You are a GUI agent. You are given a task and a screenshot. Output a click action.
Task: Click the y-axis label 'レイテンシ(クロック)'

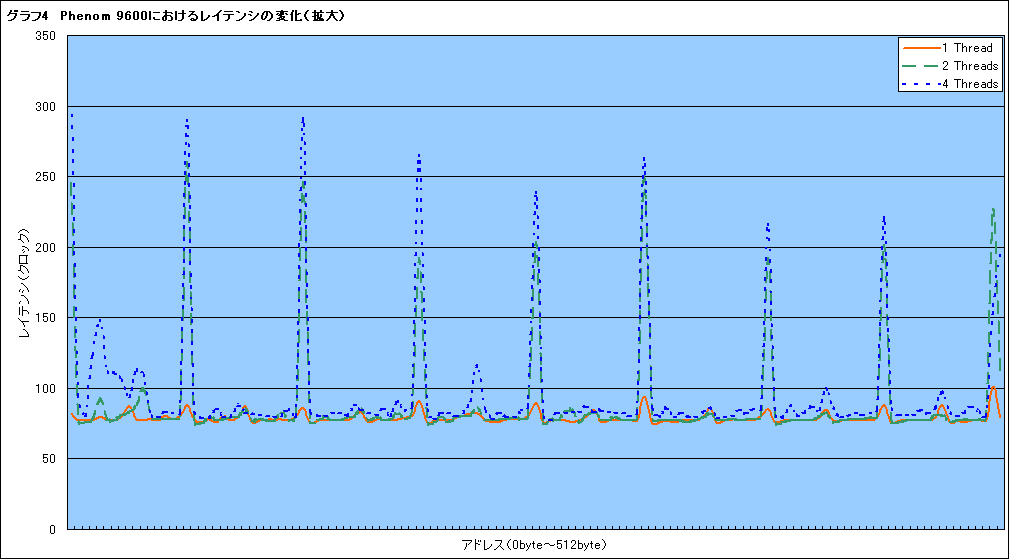click(x=24, y=283)
